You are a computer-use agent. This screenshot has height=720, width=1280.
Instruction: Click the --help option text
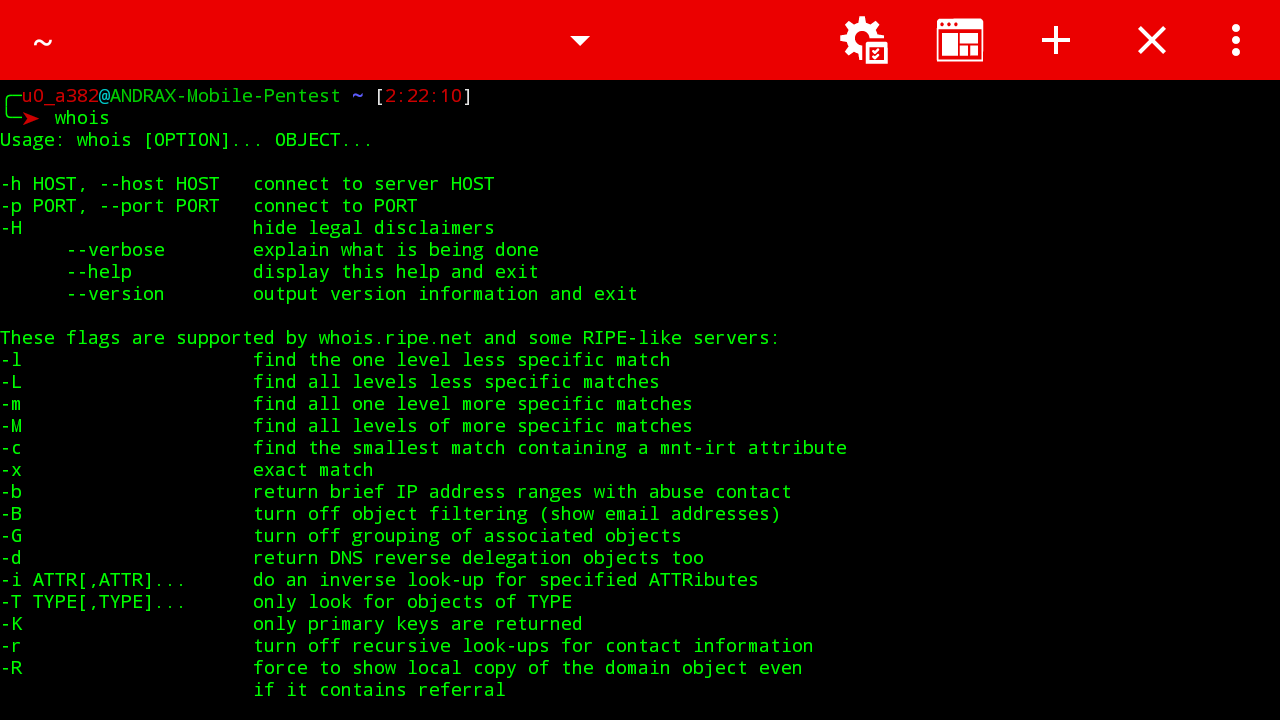pyautogui.click(x=99, y=272)
